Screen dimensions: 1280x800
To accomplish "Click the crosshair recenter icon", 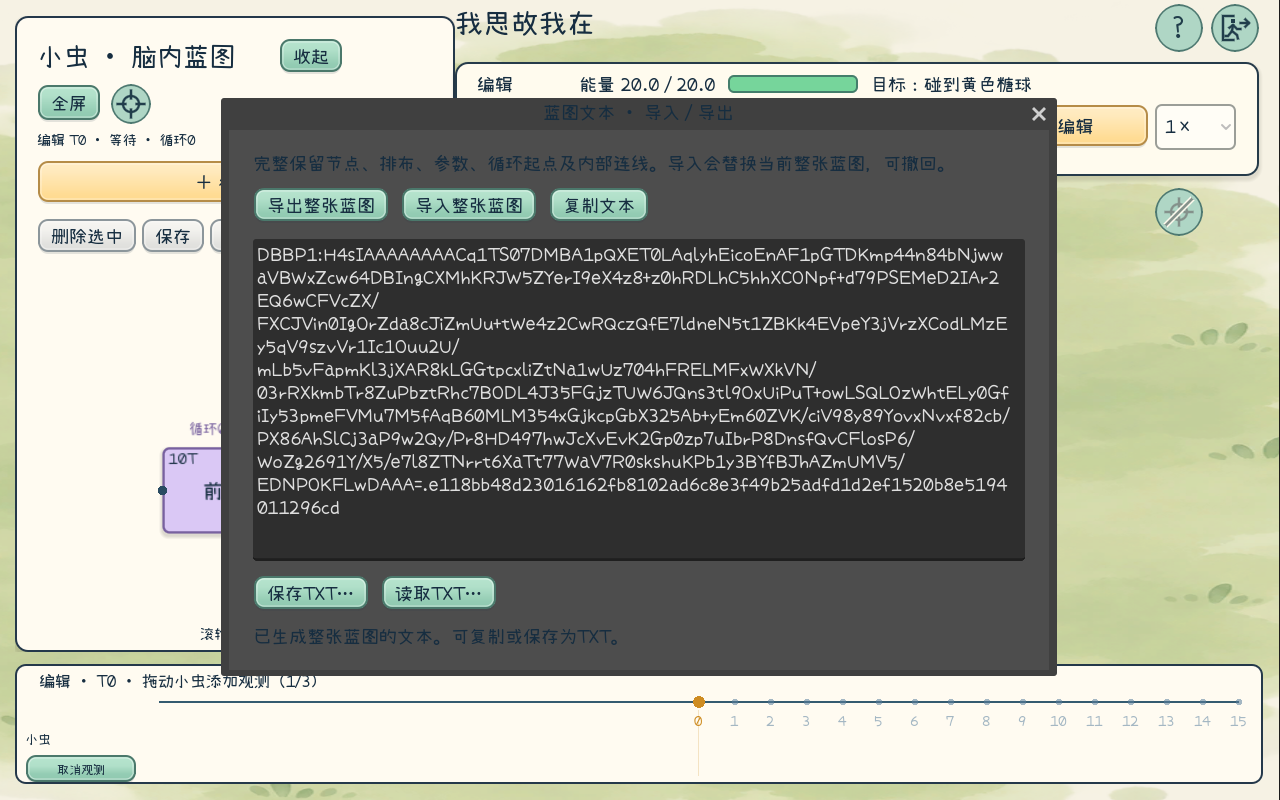I will (x=131, y=103).
